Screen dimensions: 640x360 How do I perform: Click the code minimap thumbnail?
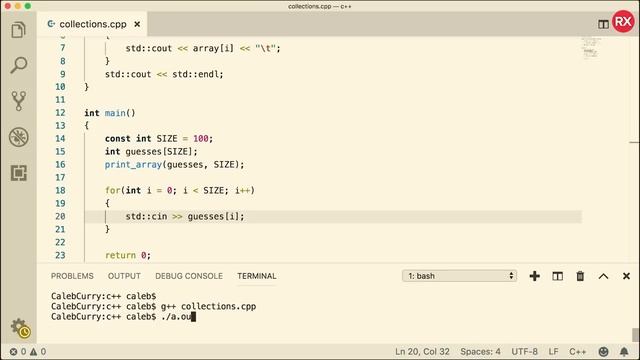point(591,48)
